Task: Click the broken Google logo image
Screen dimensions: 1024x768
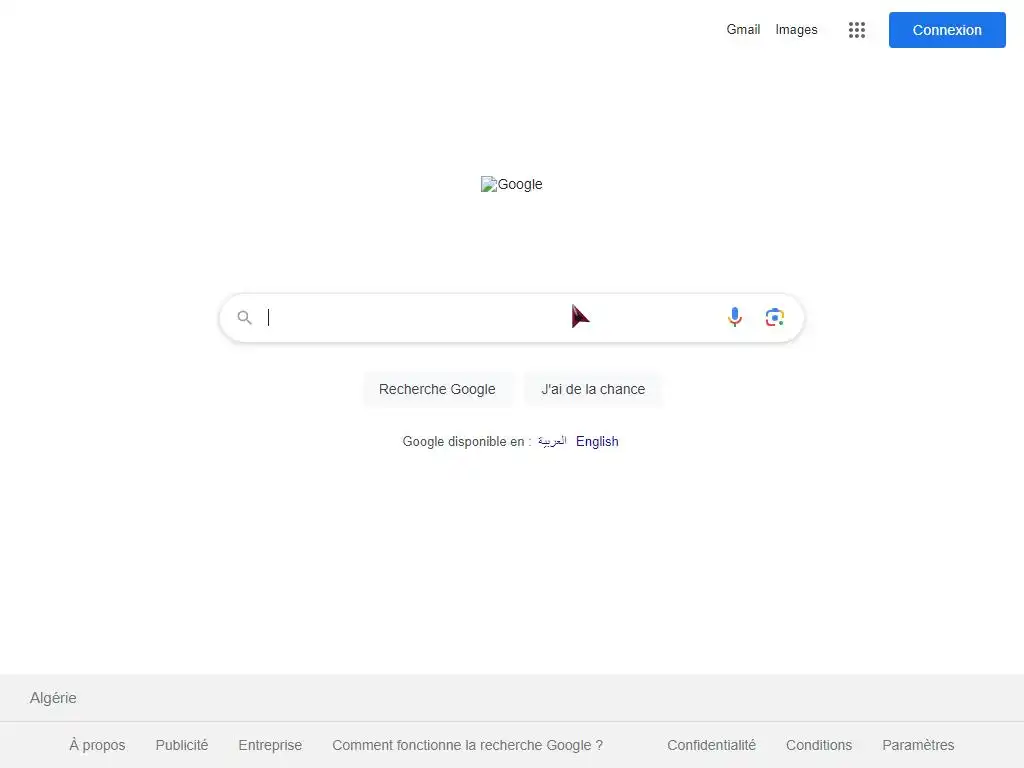Action: [511, 184]
